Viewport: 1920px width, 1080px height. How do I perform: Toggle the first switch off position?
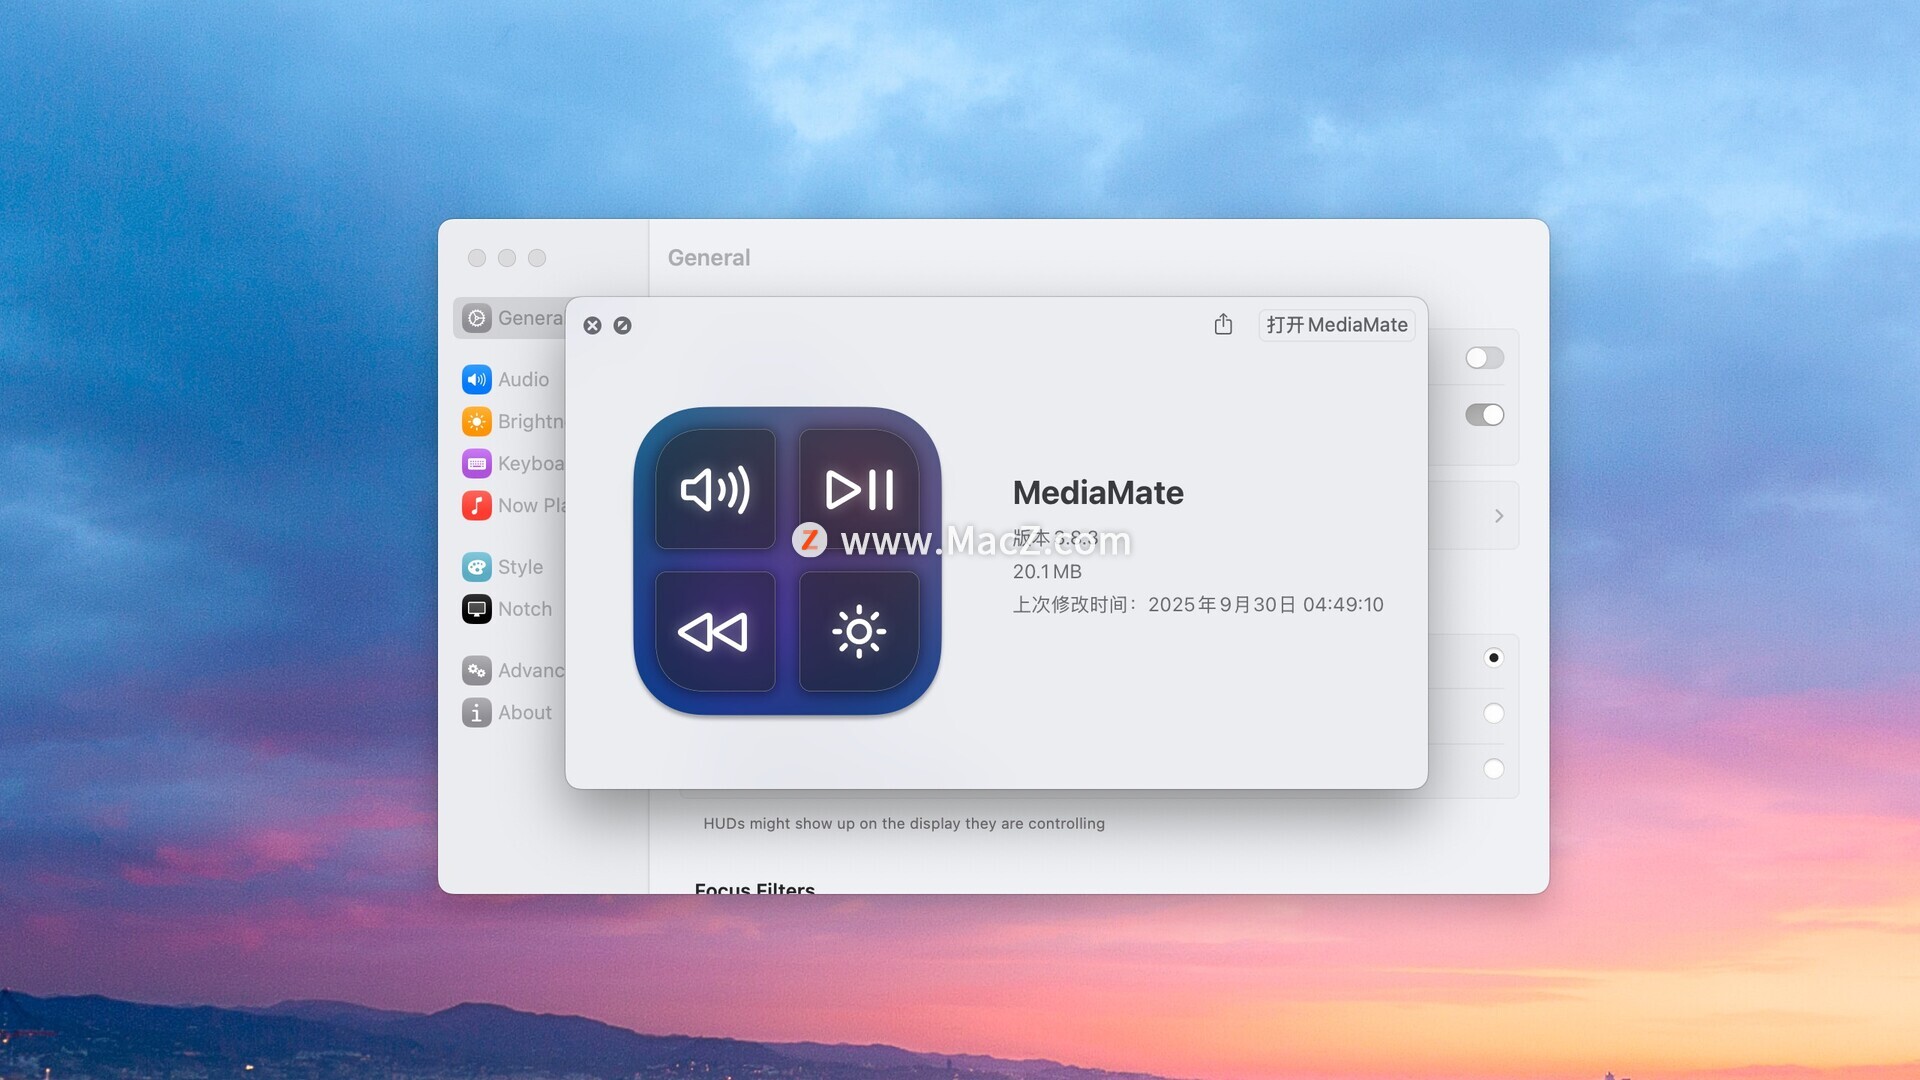(1484, 358)
